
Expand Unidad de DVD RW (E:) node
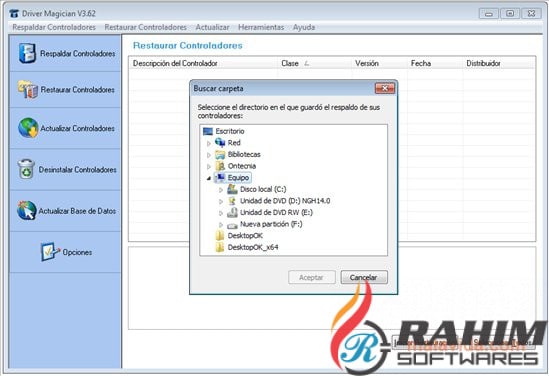[x=221, y=213]
